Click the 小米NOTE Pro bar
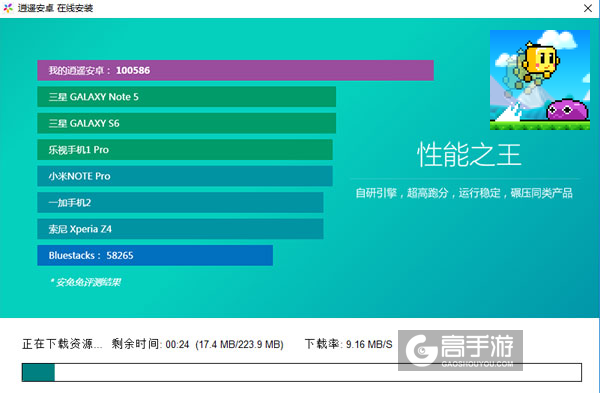This screenshot has width=600, height=393. 185,176
